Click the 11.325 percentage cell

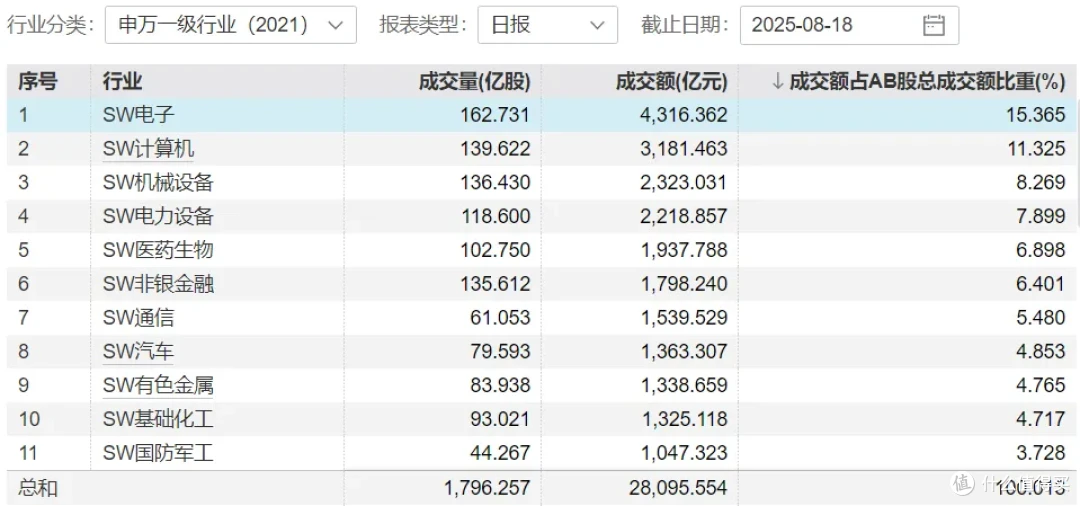click(1037, 149)
